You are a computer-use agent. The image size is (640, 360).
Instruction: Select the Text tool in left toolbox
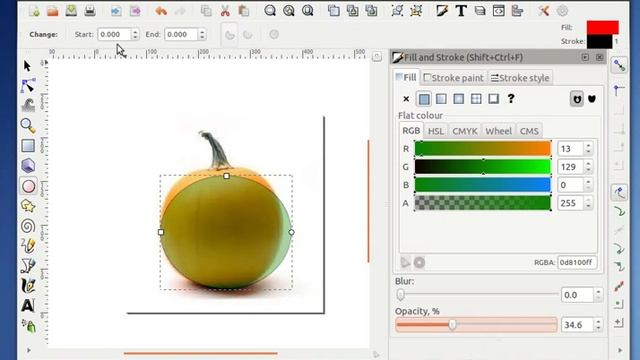pos(28,305)
